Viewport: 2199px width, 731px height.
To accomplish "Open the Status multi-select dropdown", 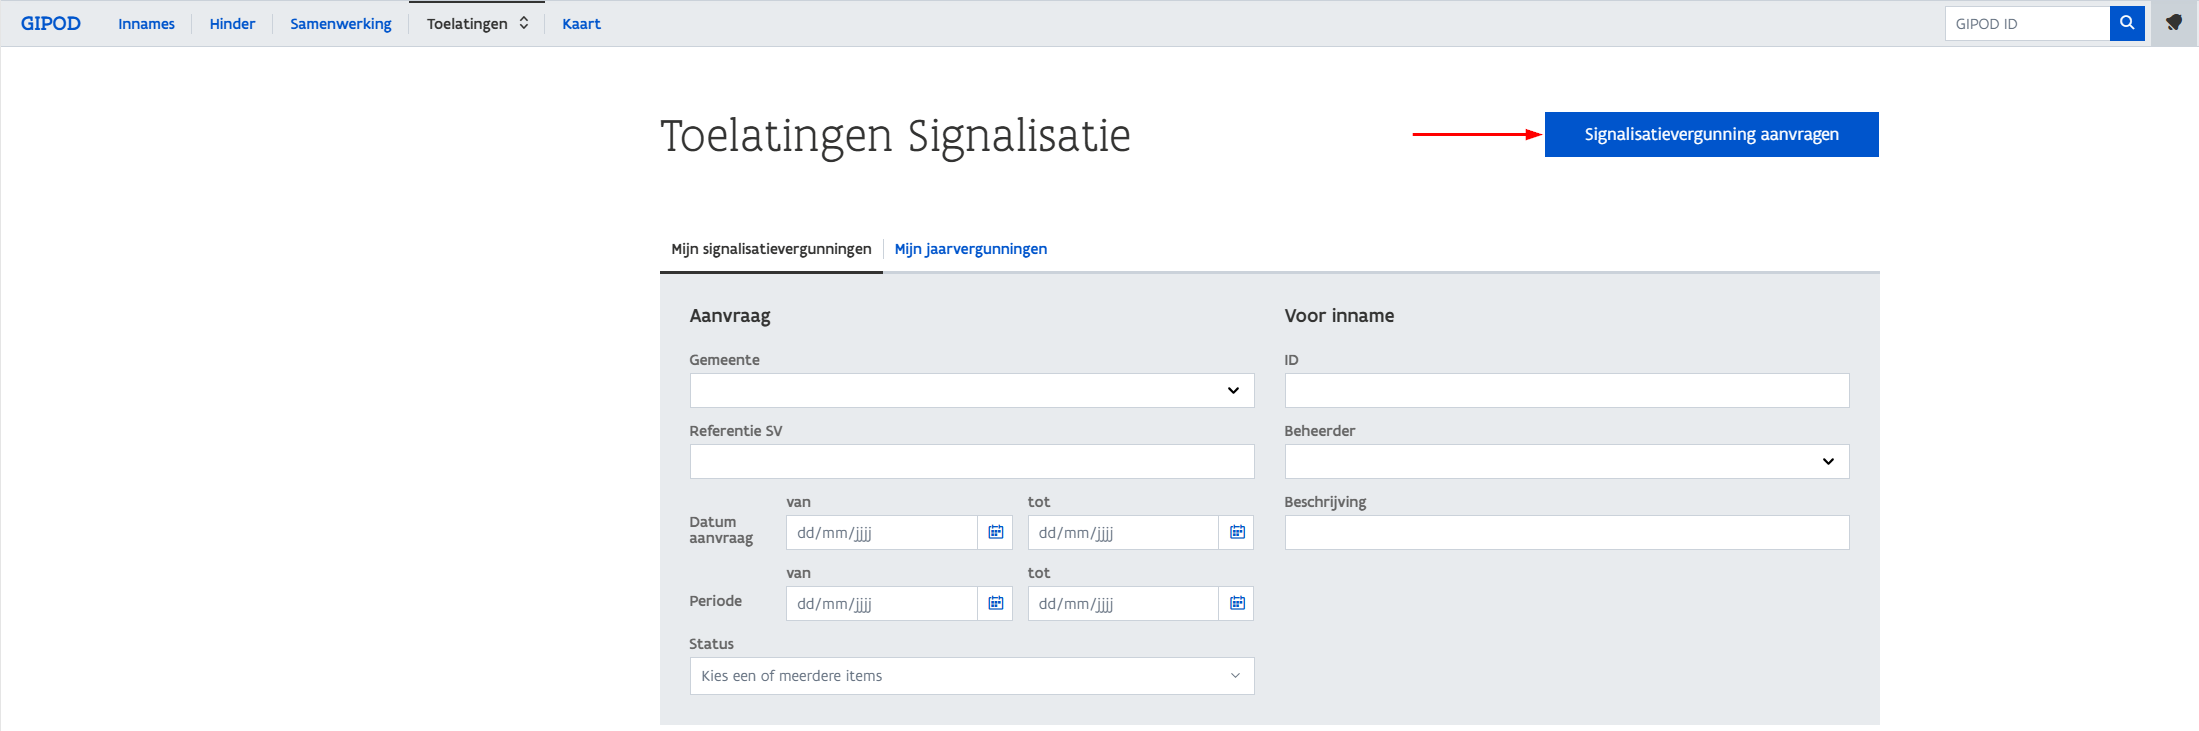I will [x=971, y=676].
